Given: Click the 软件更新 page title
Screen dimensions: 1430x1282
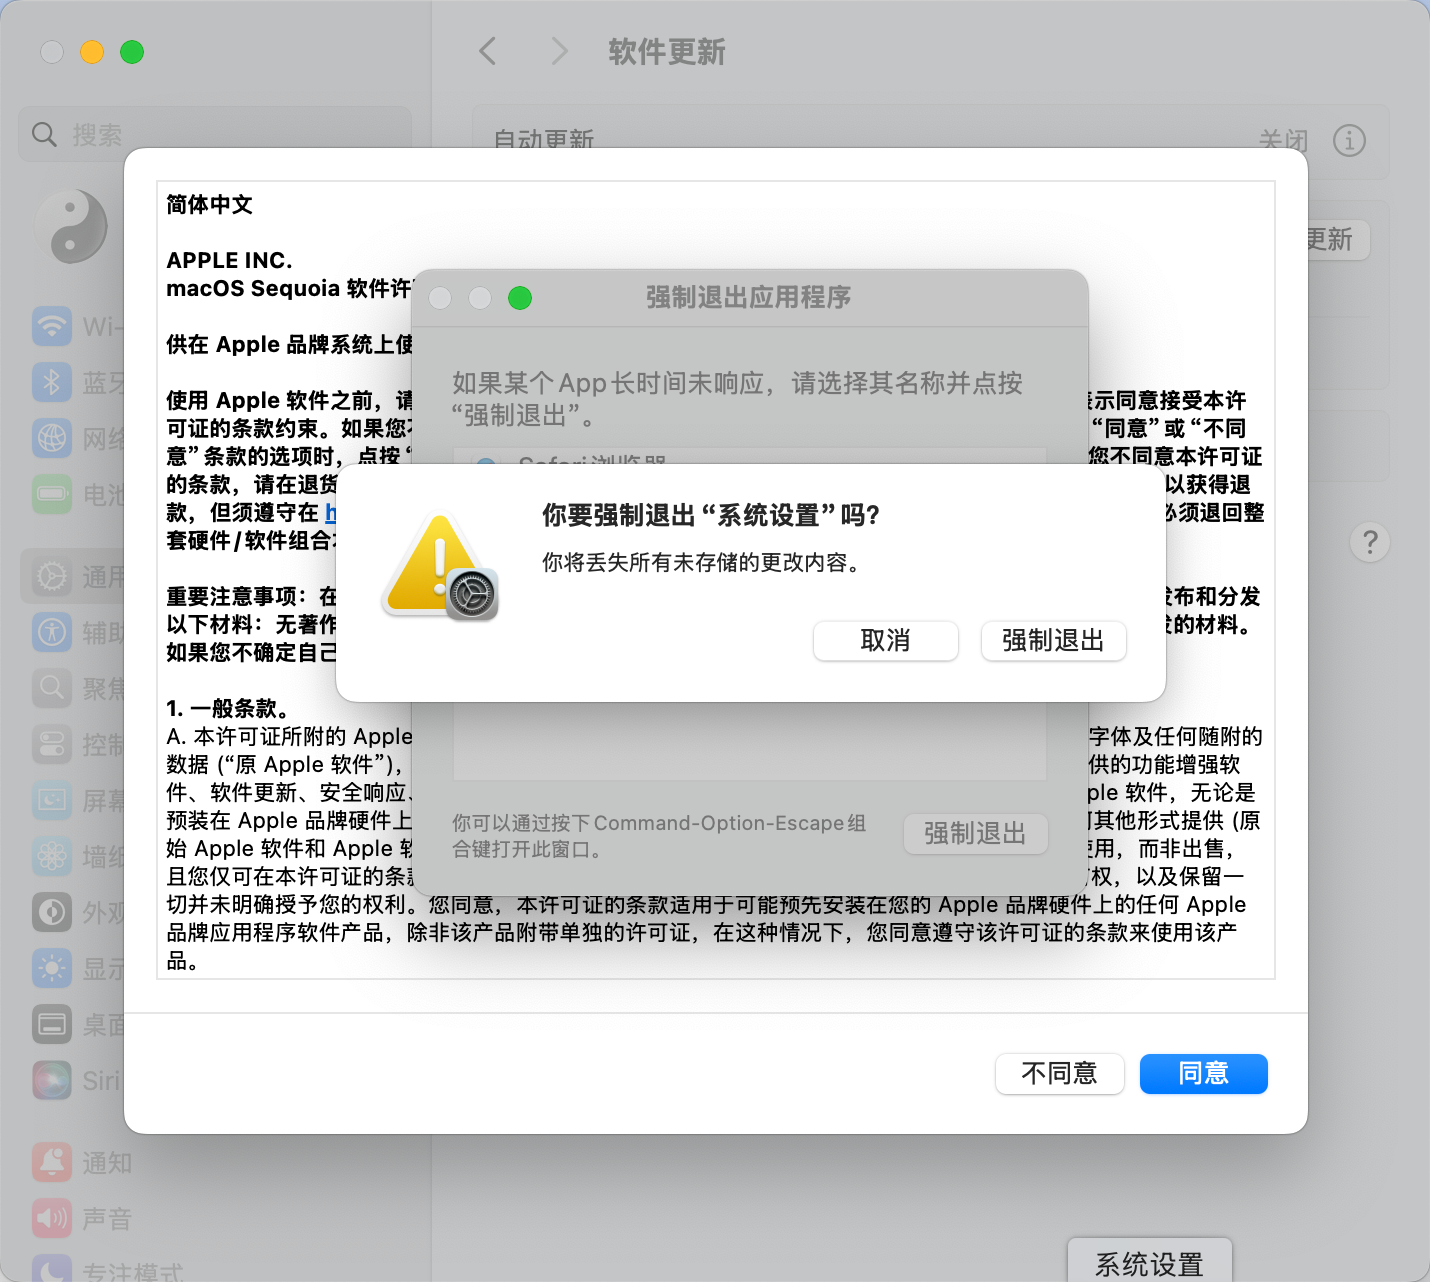Looking at the screenshot, I should click(x=667, y=52).
